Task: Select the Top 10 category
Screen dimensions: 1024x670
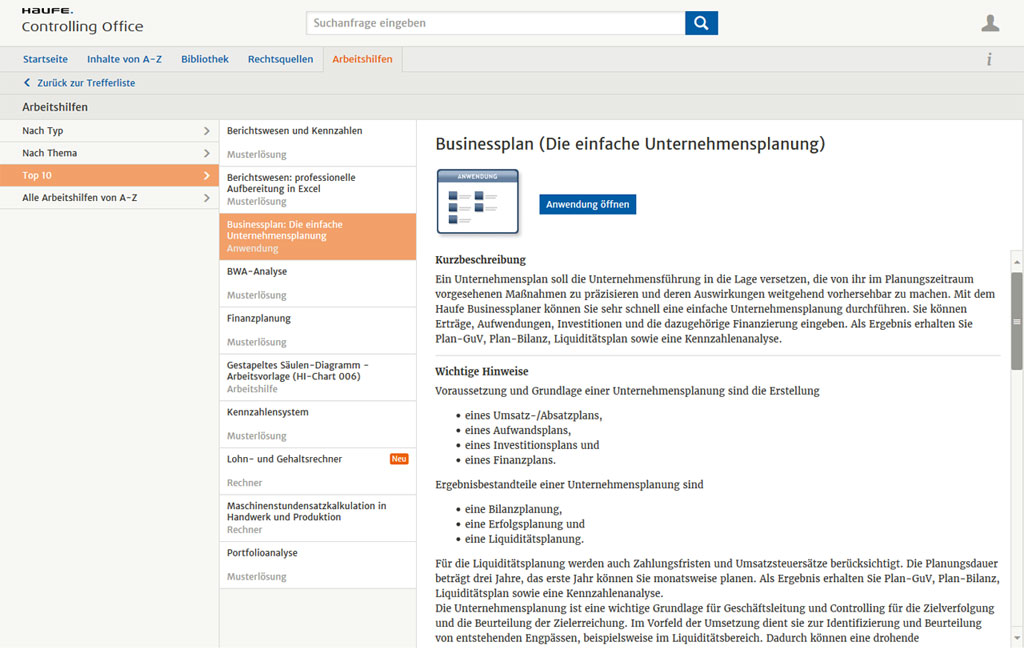Action: 109,175
